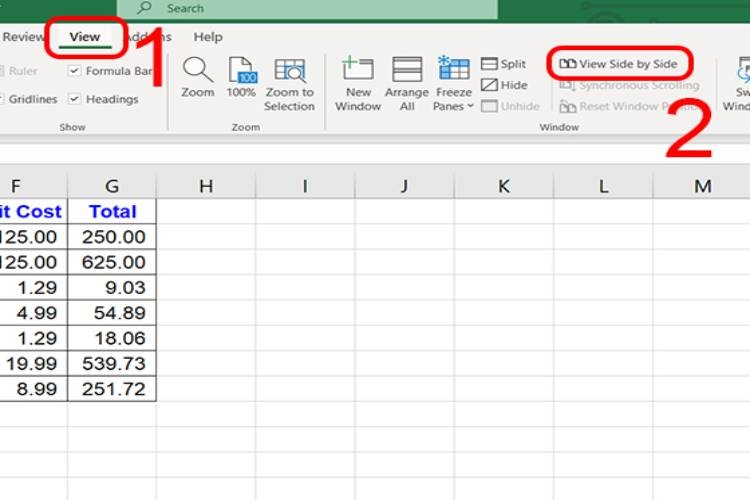The width and height of the screenshot is (750, 500).
Task: Select column L header
Action: 603,186
